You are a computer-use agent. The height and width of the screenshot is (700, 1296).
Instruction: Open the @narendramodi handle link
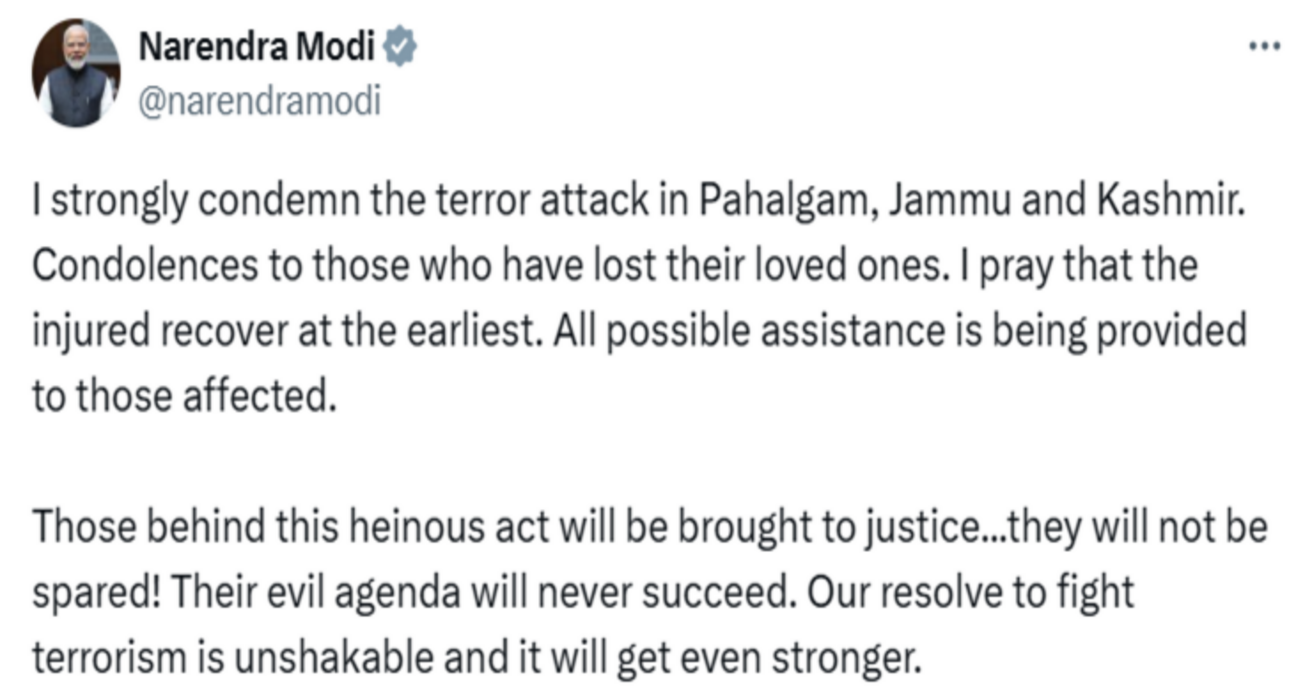pos(258,101)
